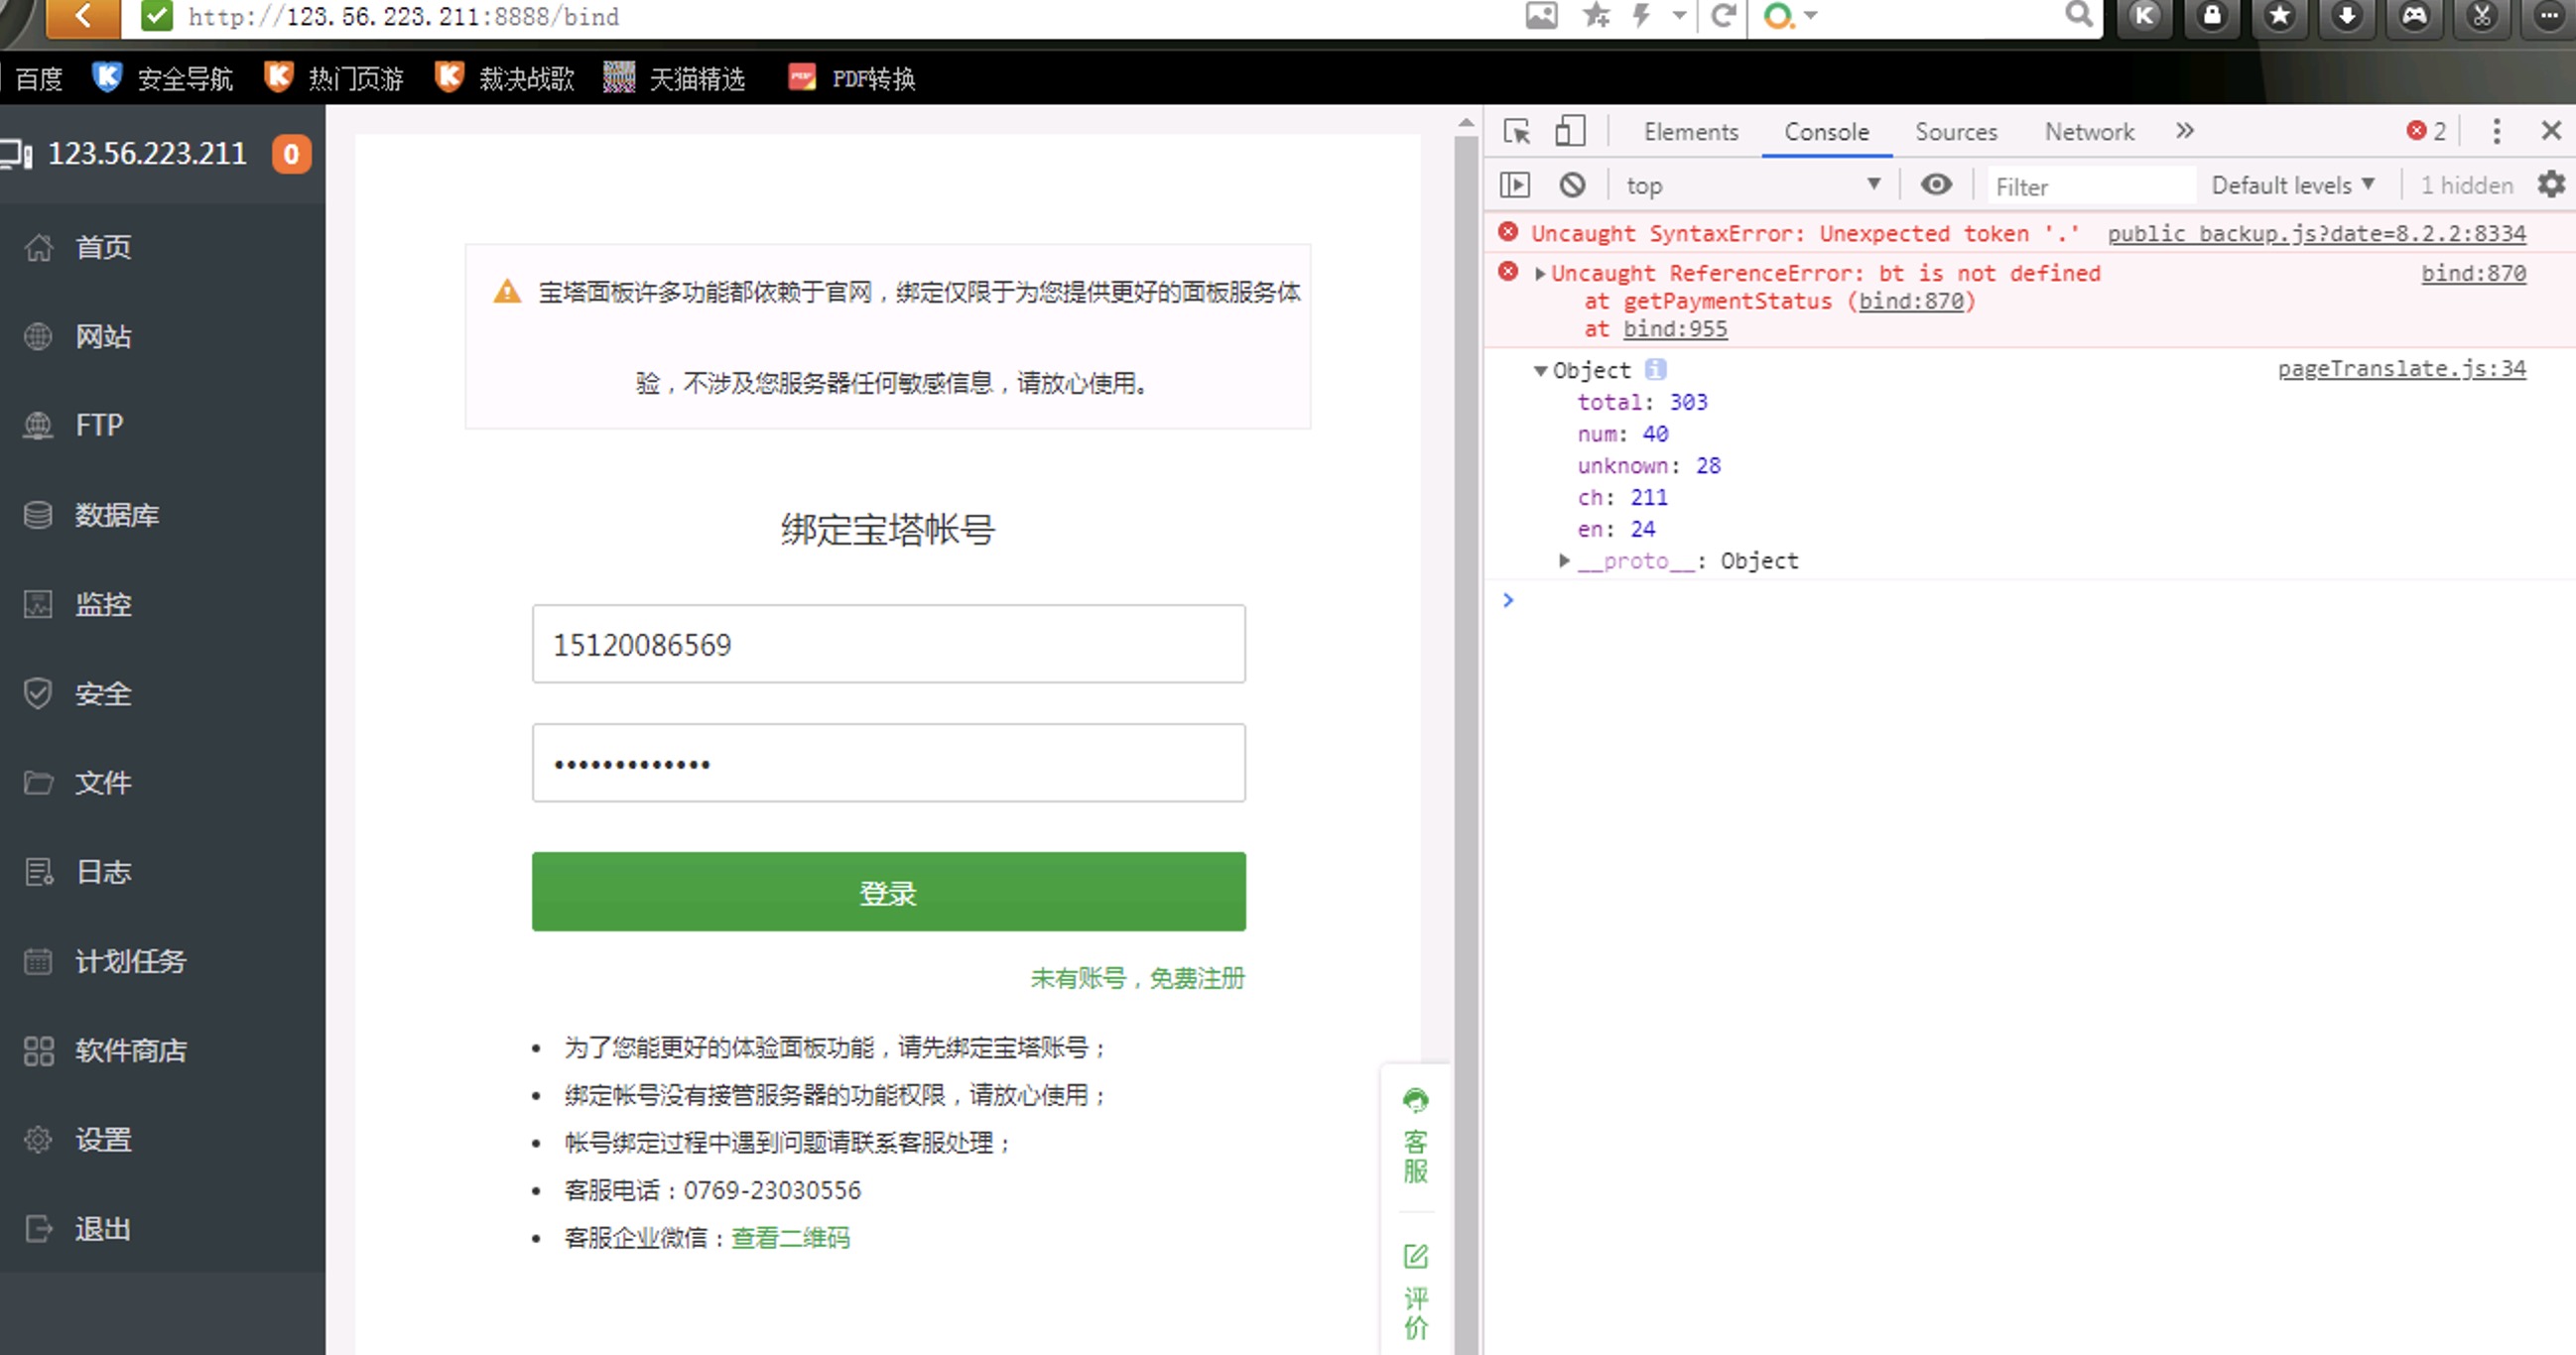
Task: Expand the __proto__ Object entry
Action: coord(1564,560)
